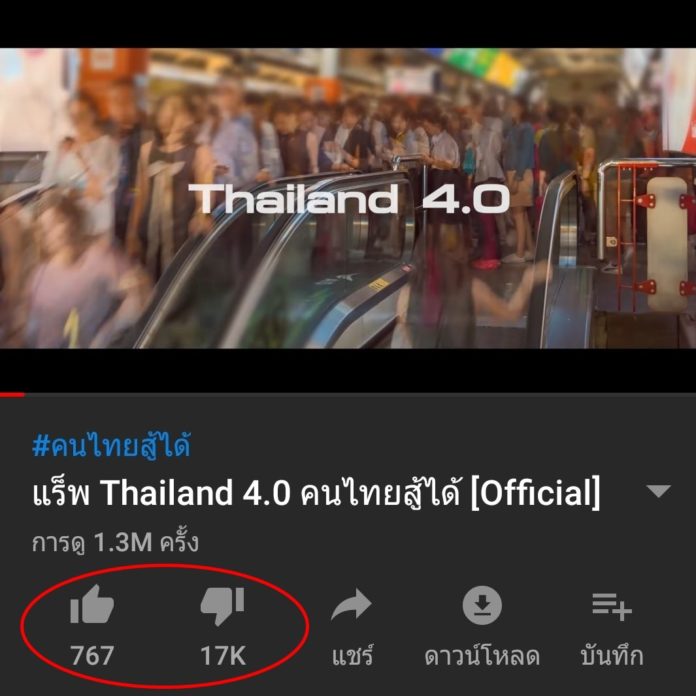This screenshot has height=696, width=696.
Task: Click the red played portion of progress bar
Action: coord(12,394)
